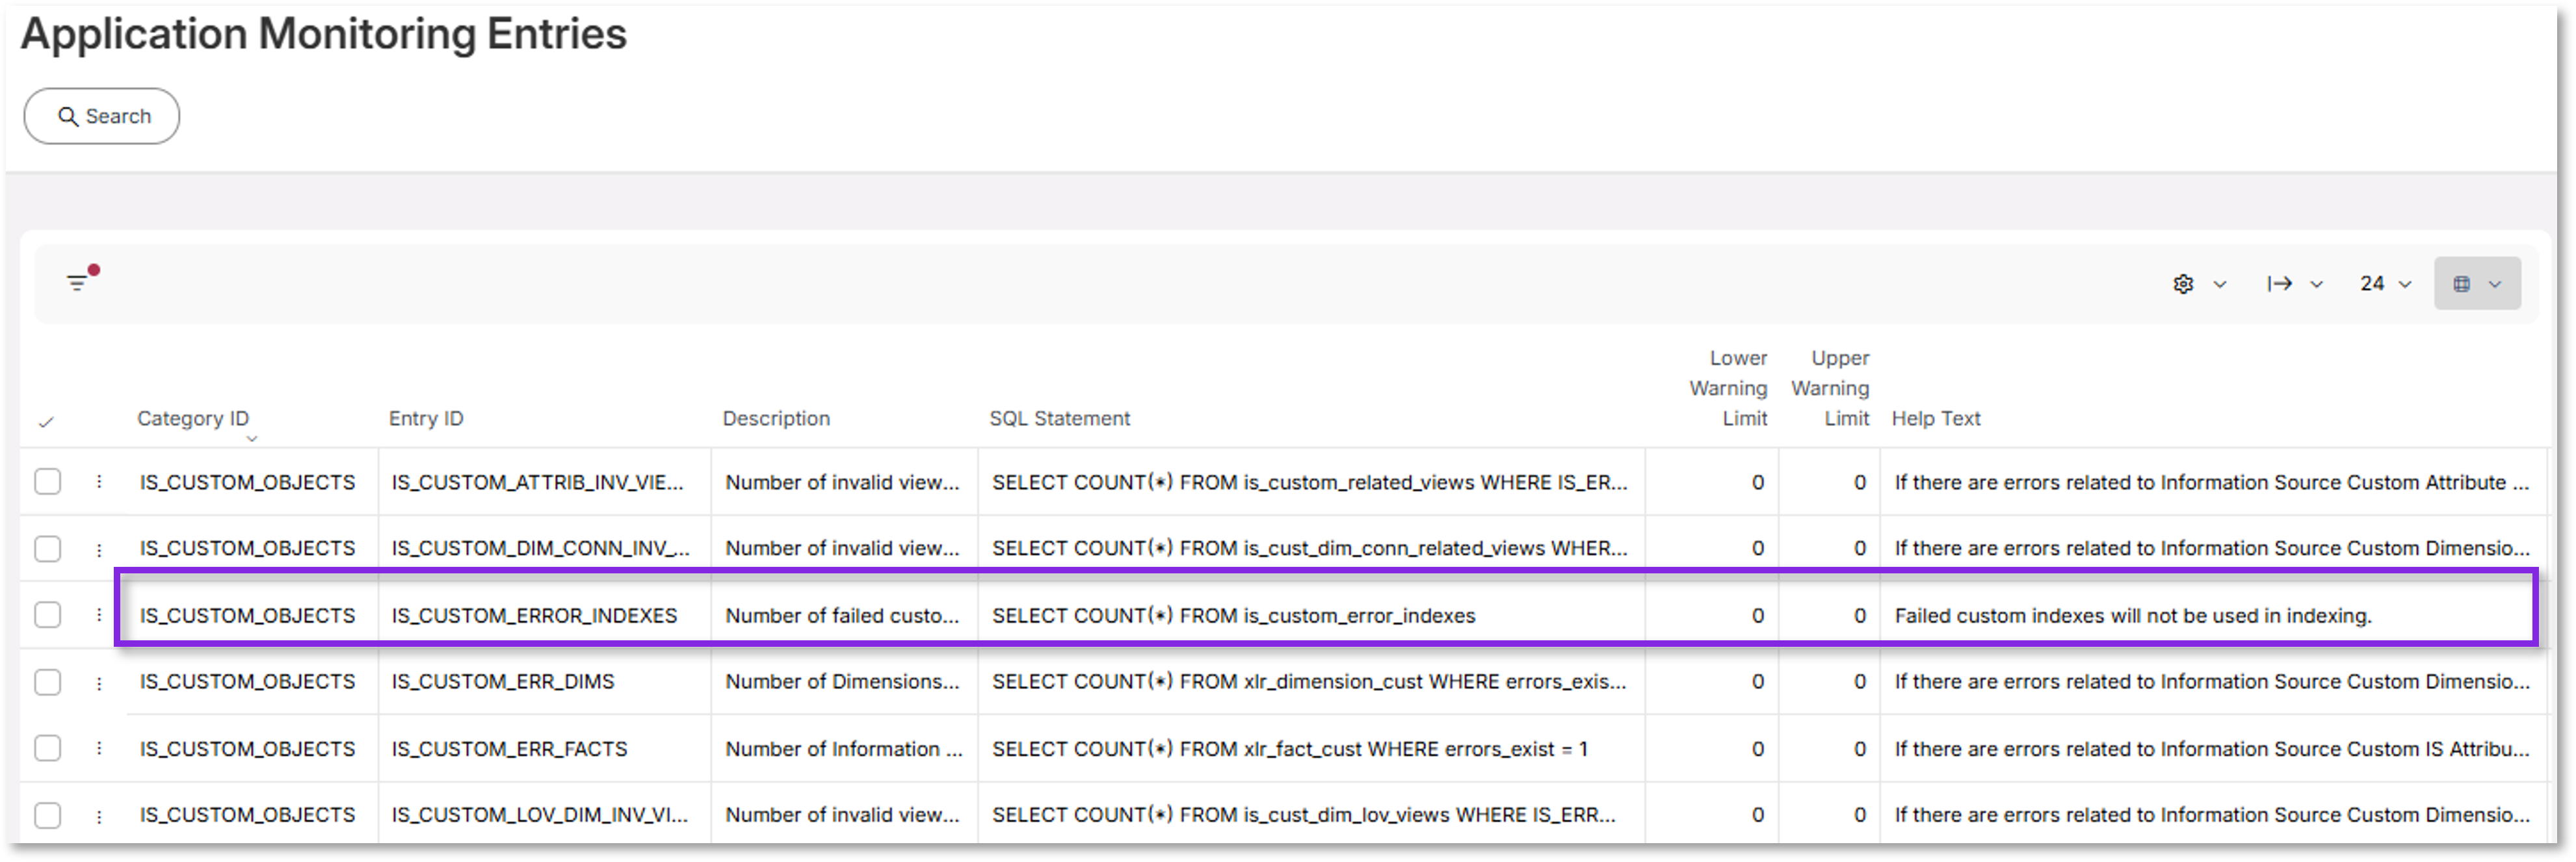
Task: Open row menu for IS_CUSTOM_ERR_FACTS entry
Action: pyautogui.click(x=99, y=749)
